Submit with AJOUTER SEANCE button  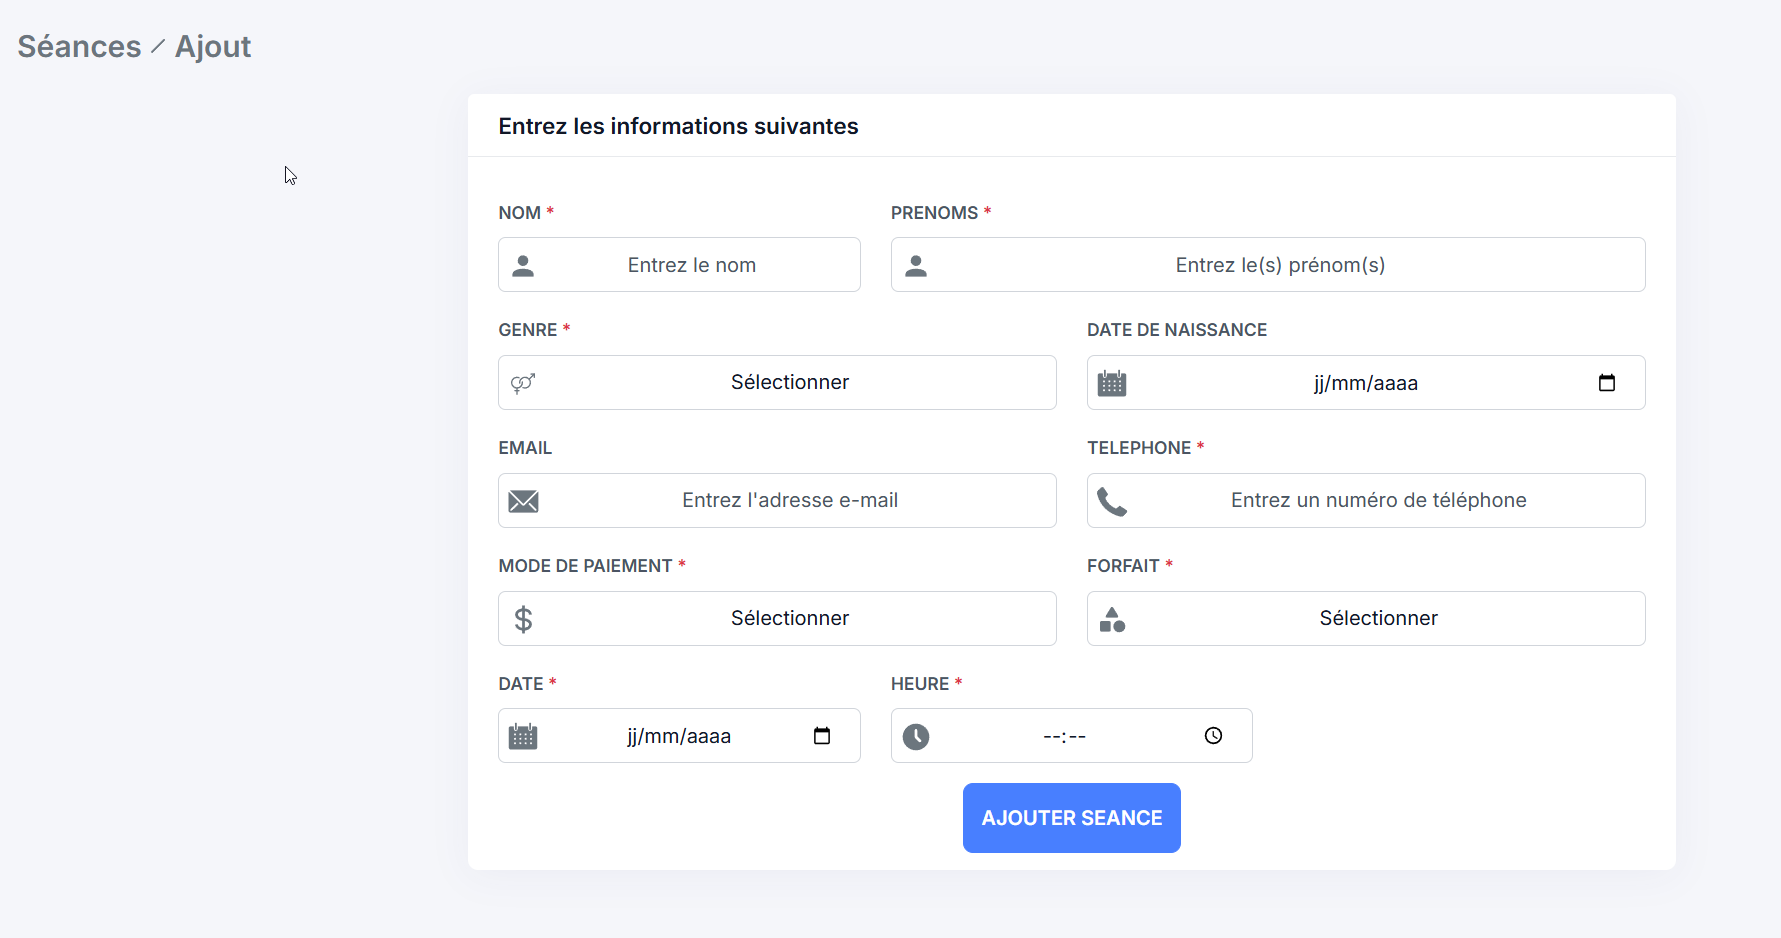(1071, 818)
